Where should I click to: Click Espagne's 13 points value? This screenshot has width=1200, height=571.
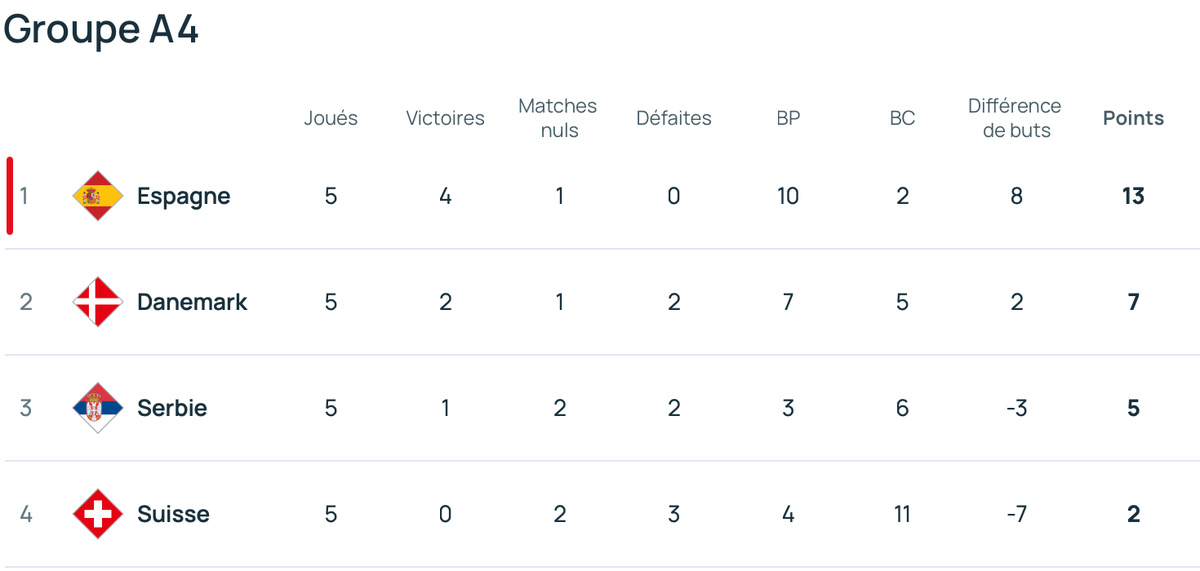pos(1133,196)
